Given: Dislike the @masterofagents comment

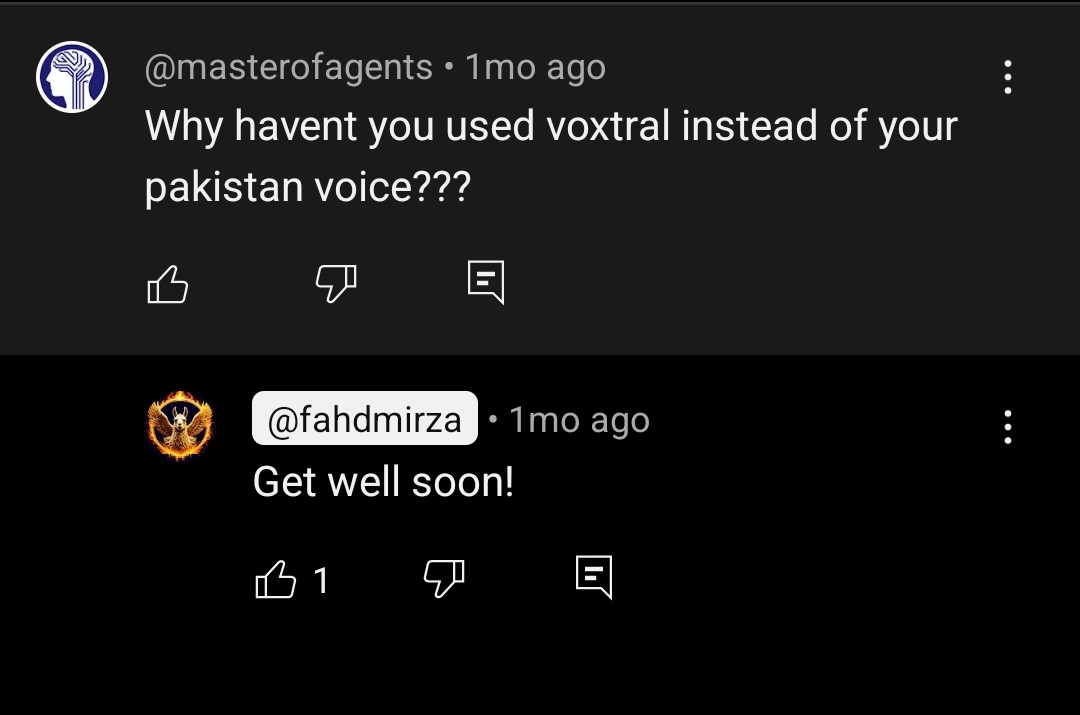Looking at the screenshot, I should [335, 283].
